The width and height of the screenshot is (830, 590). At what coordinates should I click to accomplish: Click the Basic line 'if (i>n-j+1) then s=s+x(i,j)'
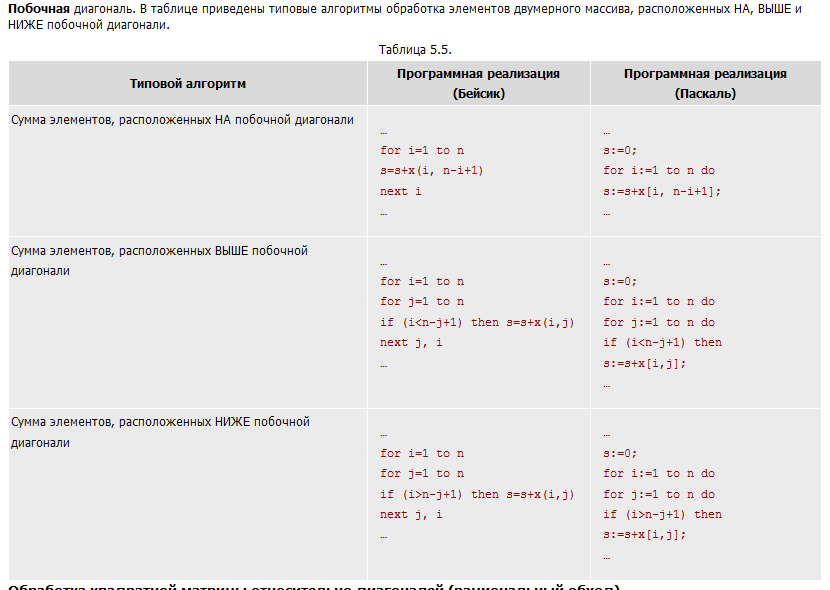coord(477,494)
